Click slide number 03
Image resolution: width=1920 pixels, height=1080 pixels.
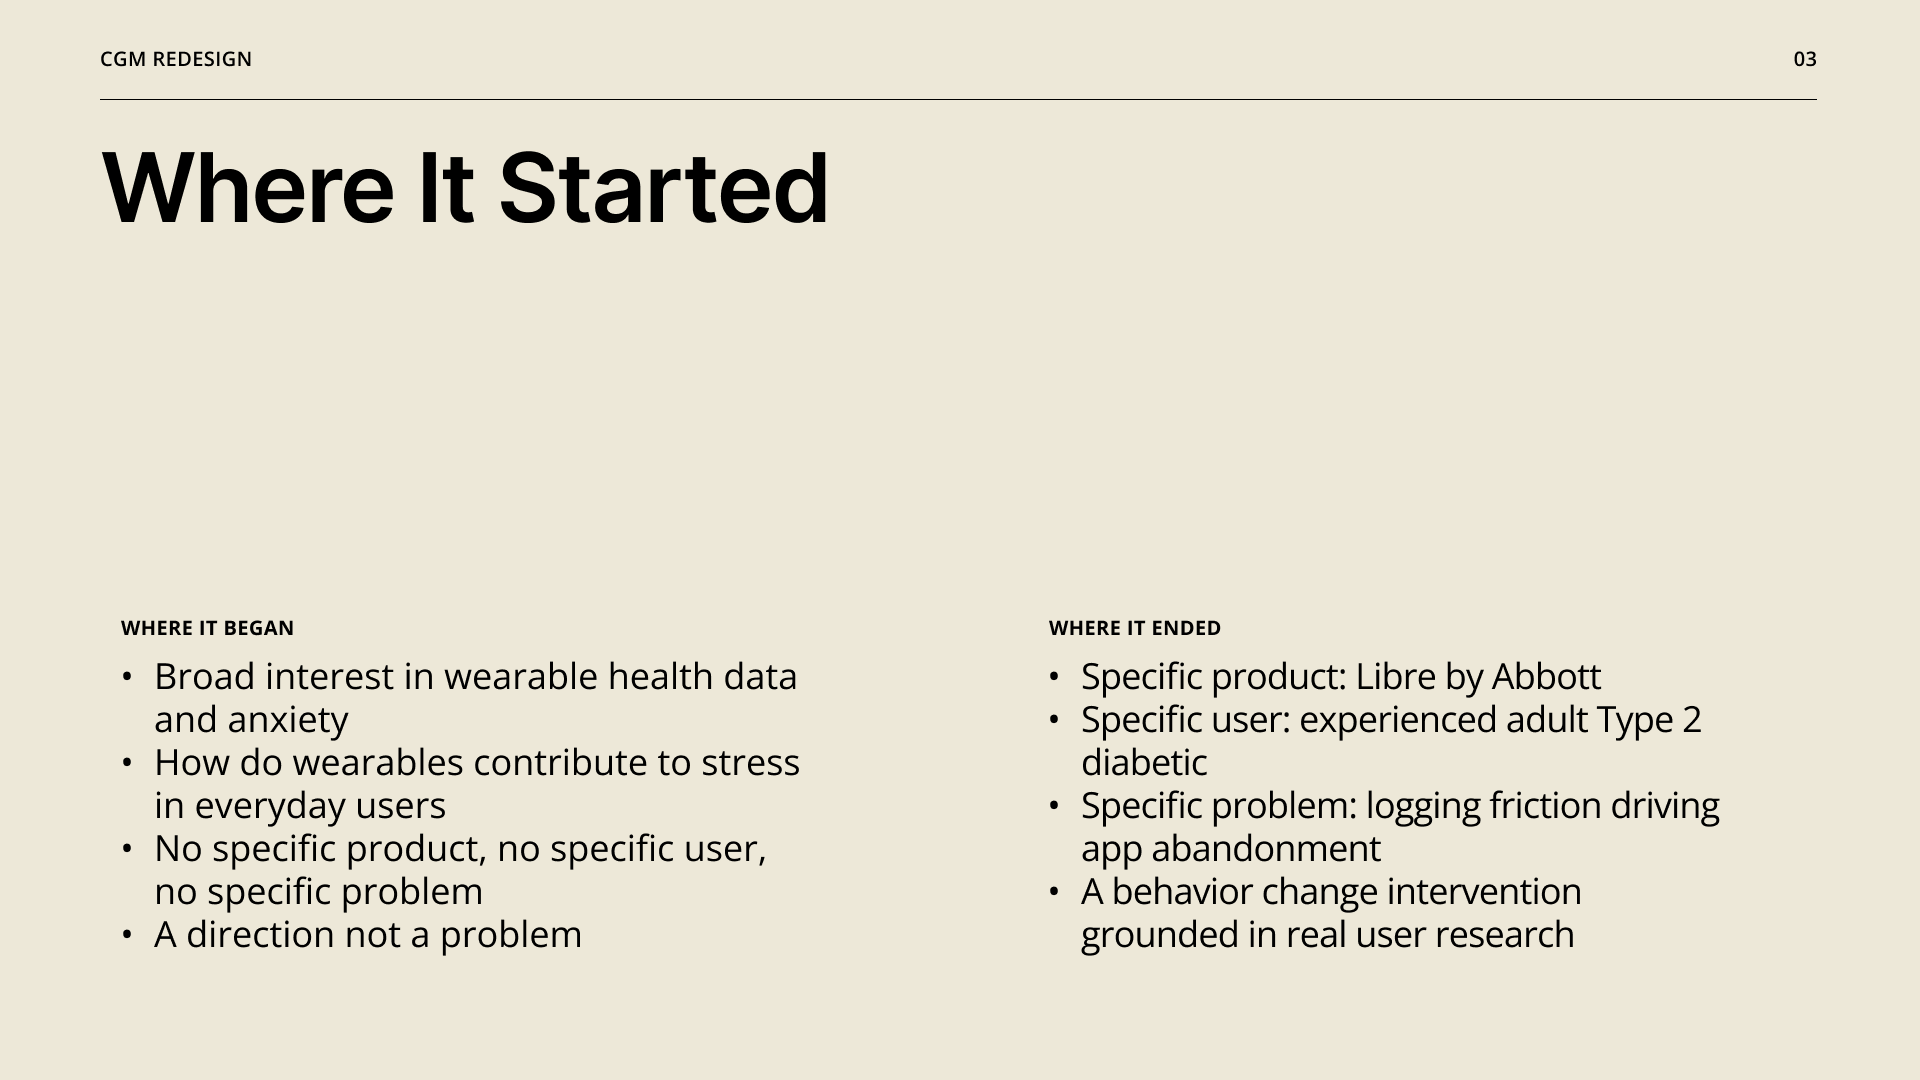1805,59
